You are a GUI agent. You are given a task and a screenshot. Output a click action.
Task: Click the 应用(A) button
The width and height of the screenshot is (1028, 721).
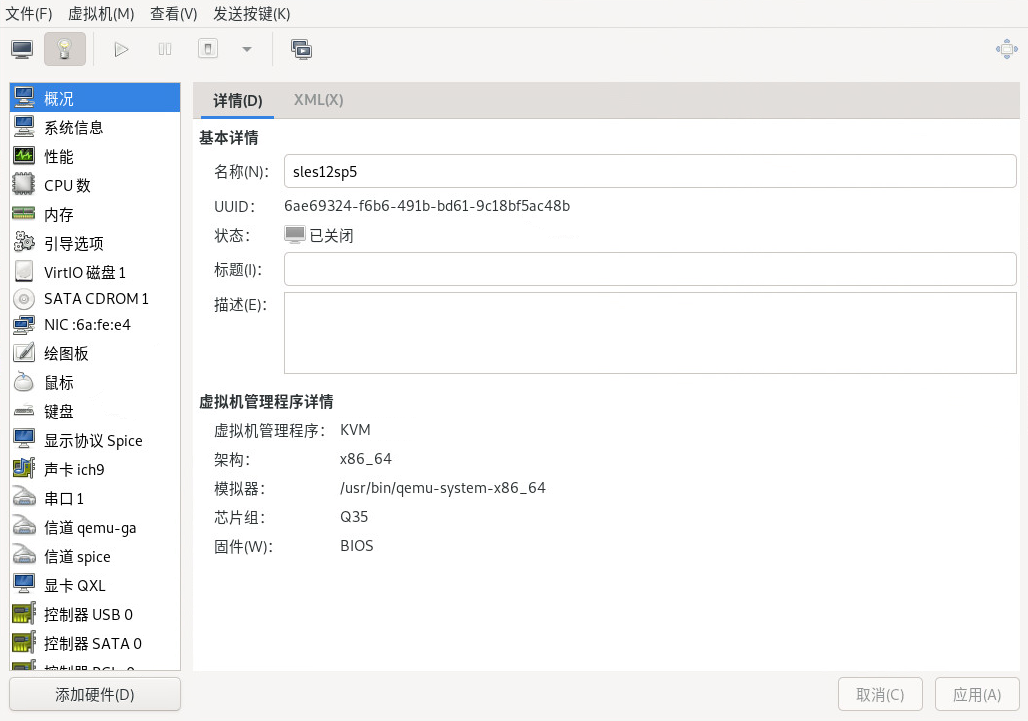(x=977, y=695)
